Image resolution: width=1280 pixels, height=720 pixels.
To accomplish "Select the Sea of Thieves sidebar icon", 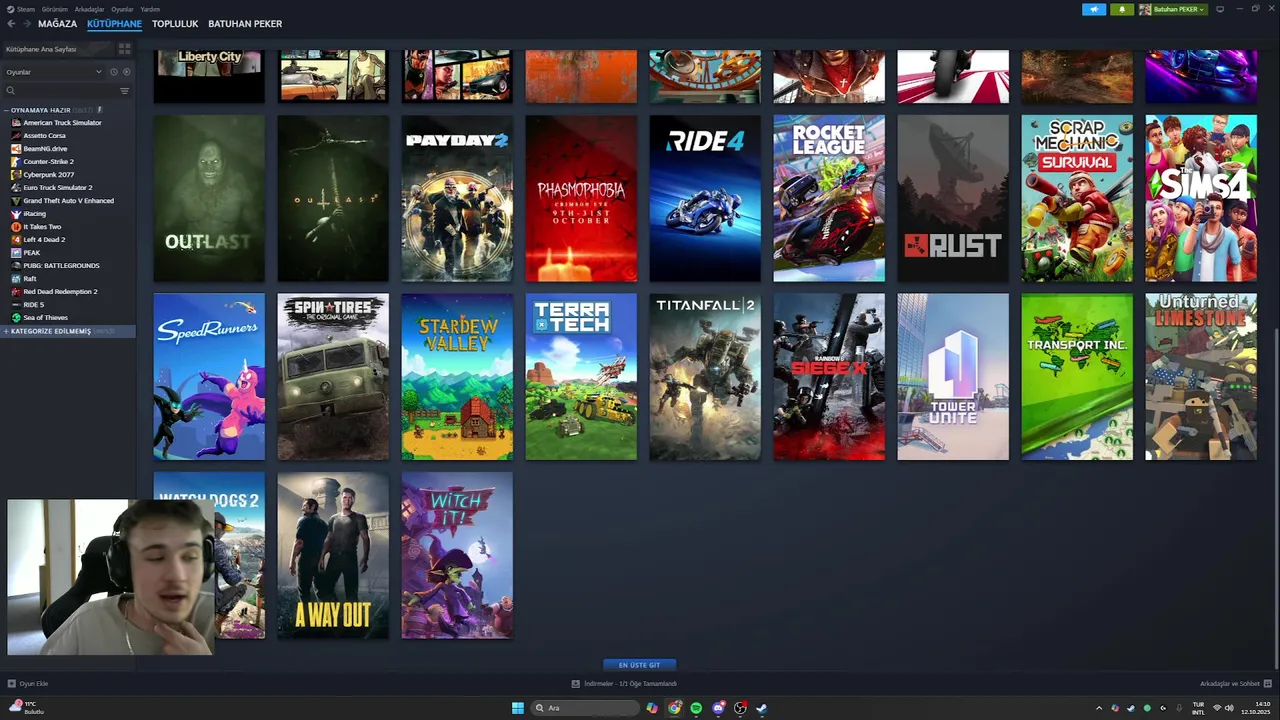I will point(15,318).
